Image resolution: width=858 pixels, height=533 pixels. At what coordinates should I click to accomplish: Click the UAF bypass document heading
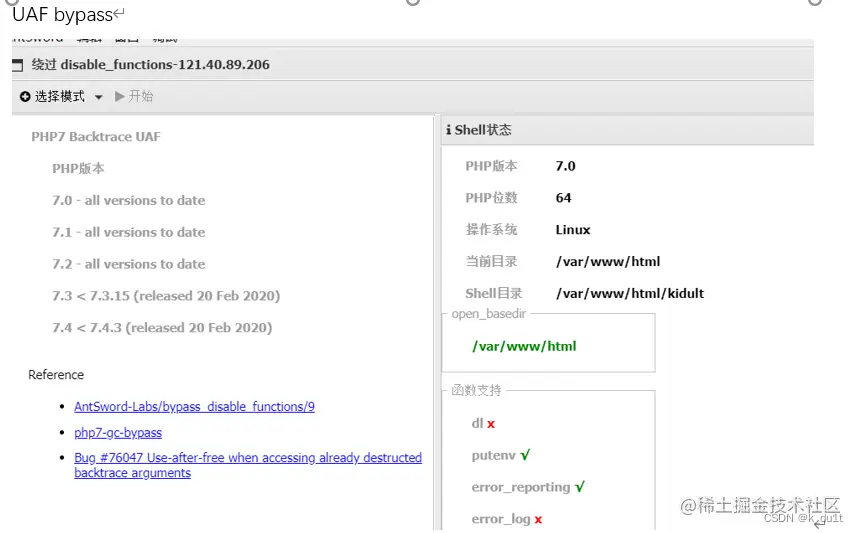[x=62, y=15]
